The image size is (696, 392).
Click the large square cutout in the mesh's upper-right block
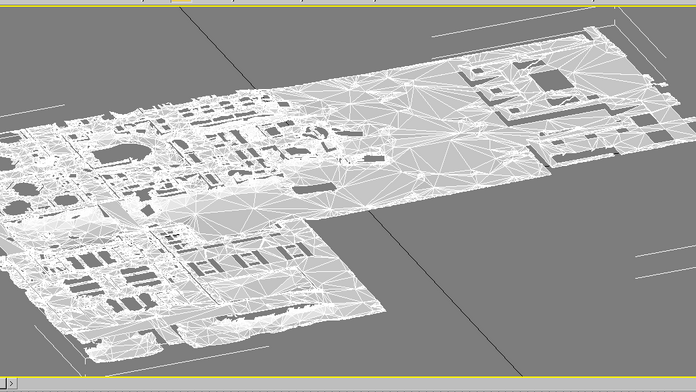[x=551, y=80]
